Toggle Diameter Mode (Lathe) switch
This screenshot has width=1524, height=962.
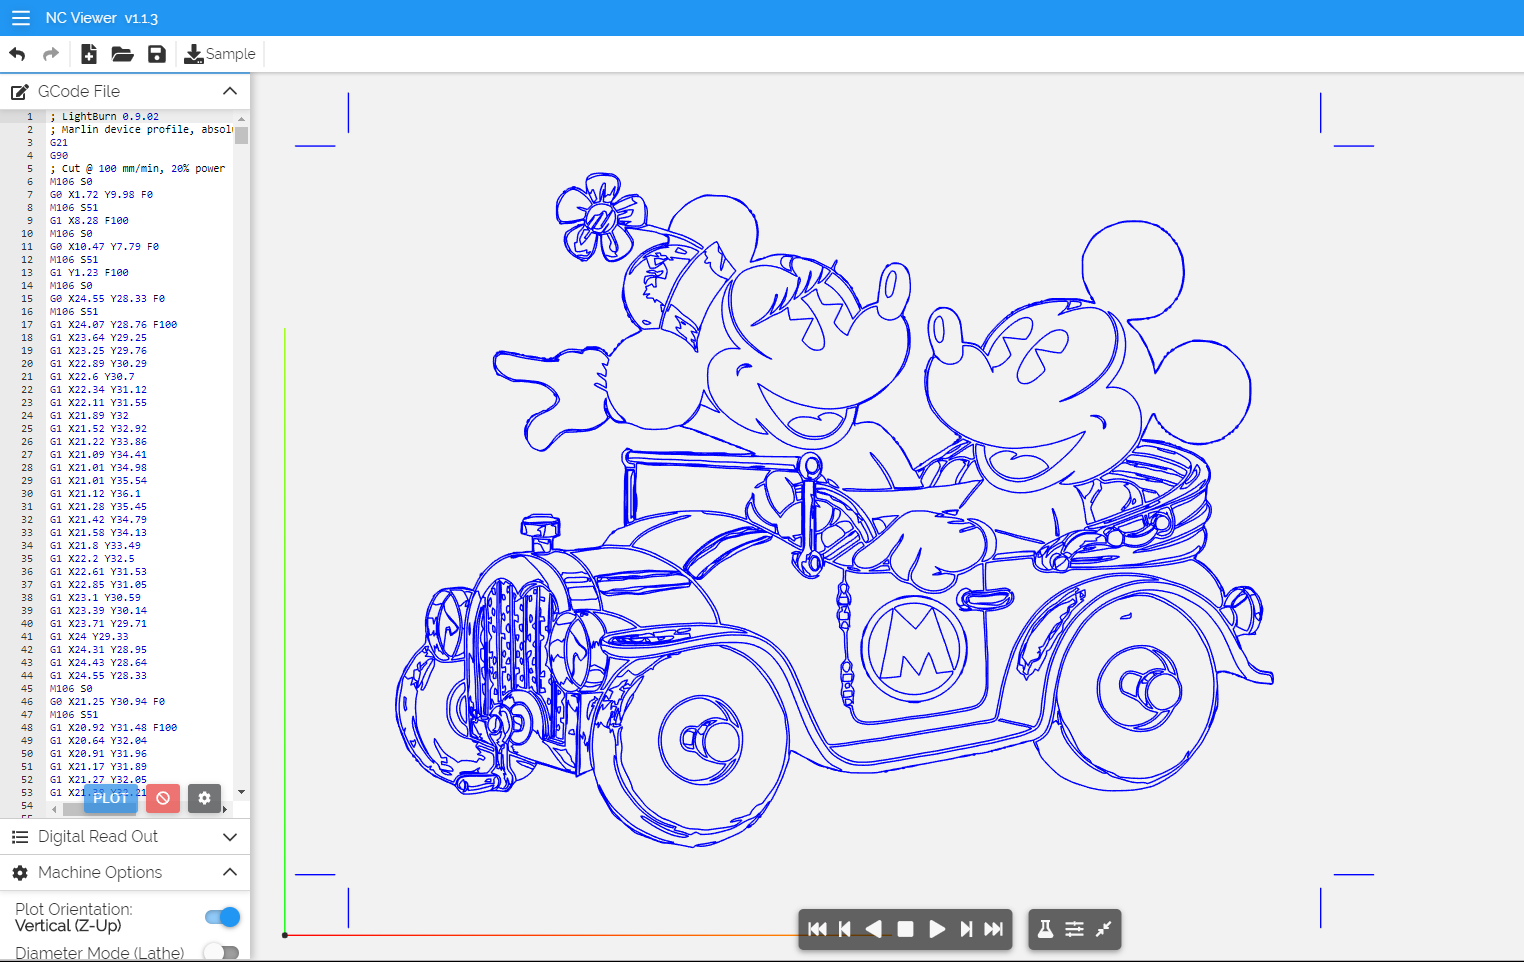click(222, 952)
